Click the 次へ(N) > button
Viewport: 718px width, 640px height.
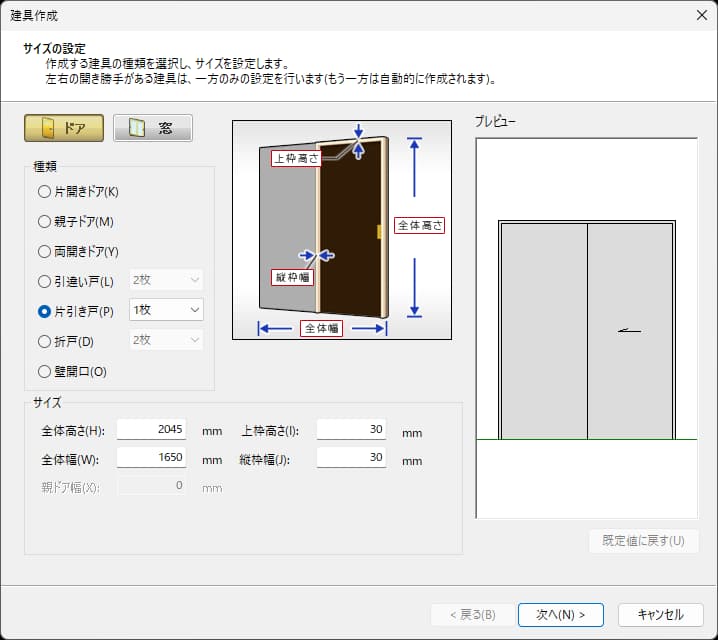tap(560, 614)
